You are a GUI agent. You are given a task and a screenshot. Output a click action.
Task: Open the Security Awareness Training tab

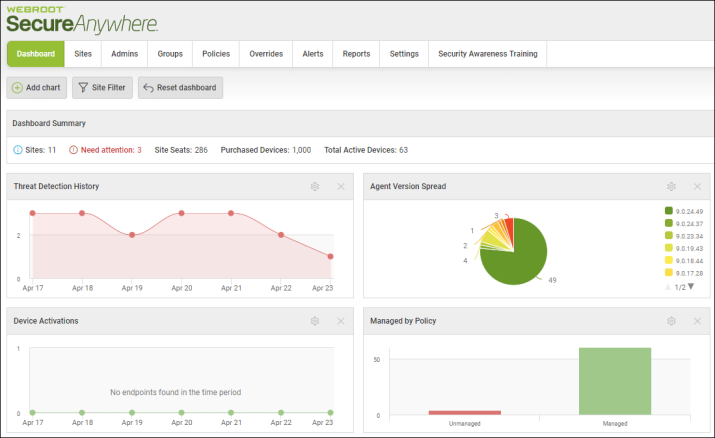pyautogui.click(x=488, y=54)
